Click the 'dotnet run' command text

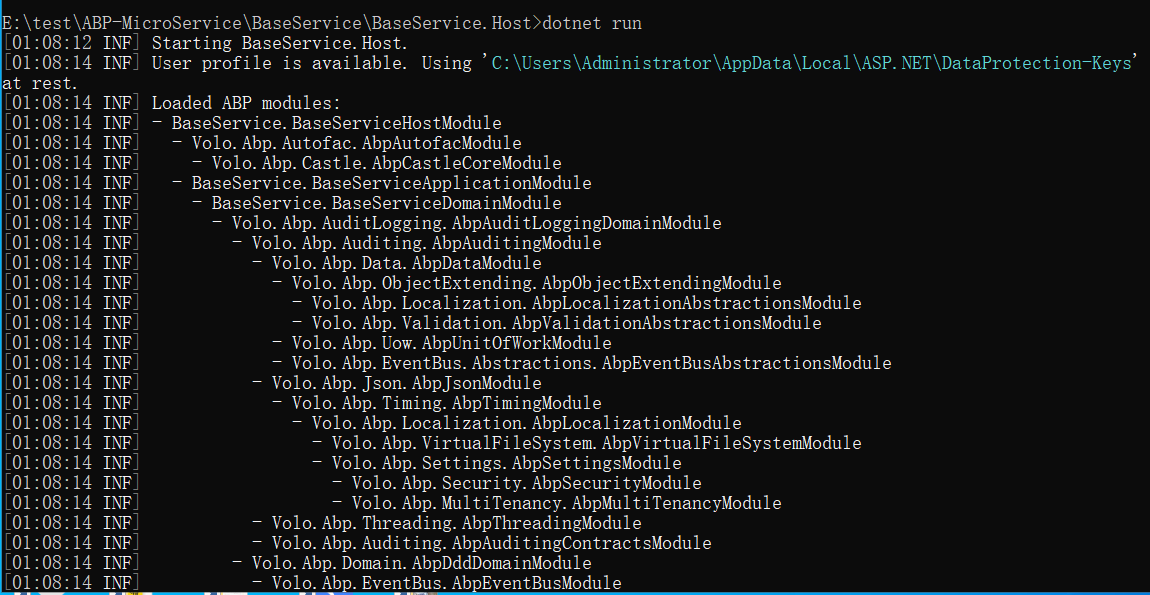592,23
